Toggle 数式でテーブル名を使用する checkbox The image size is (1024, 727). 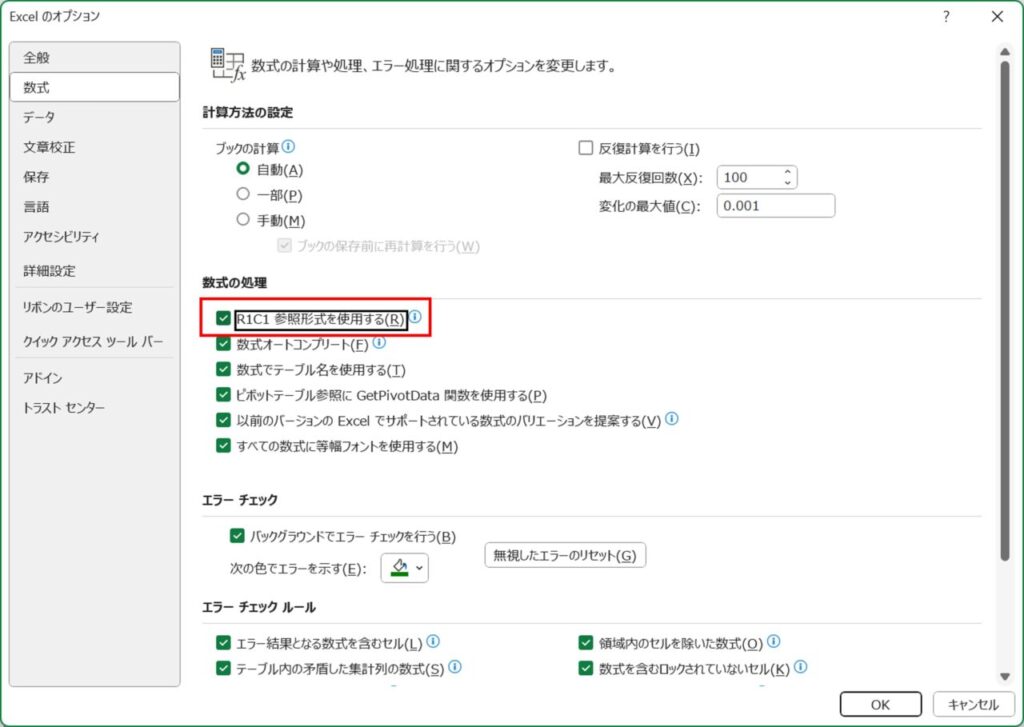pos(223,369)
